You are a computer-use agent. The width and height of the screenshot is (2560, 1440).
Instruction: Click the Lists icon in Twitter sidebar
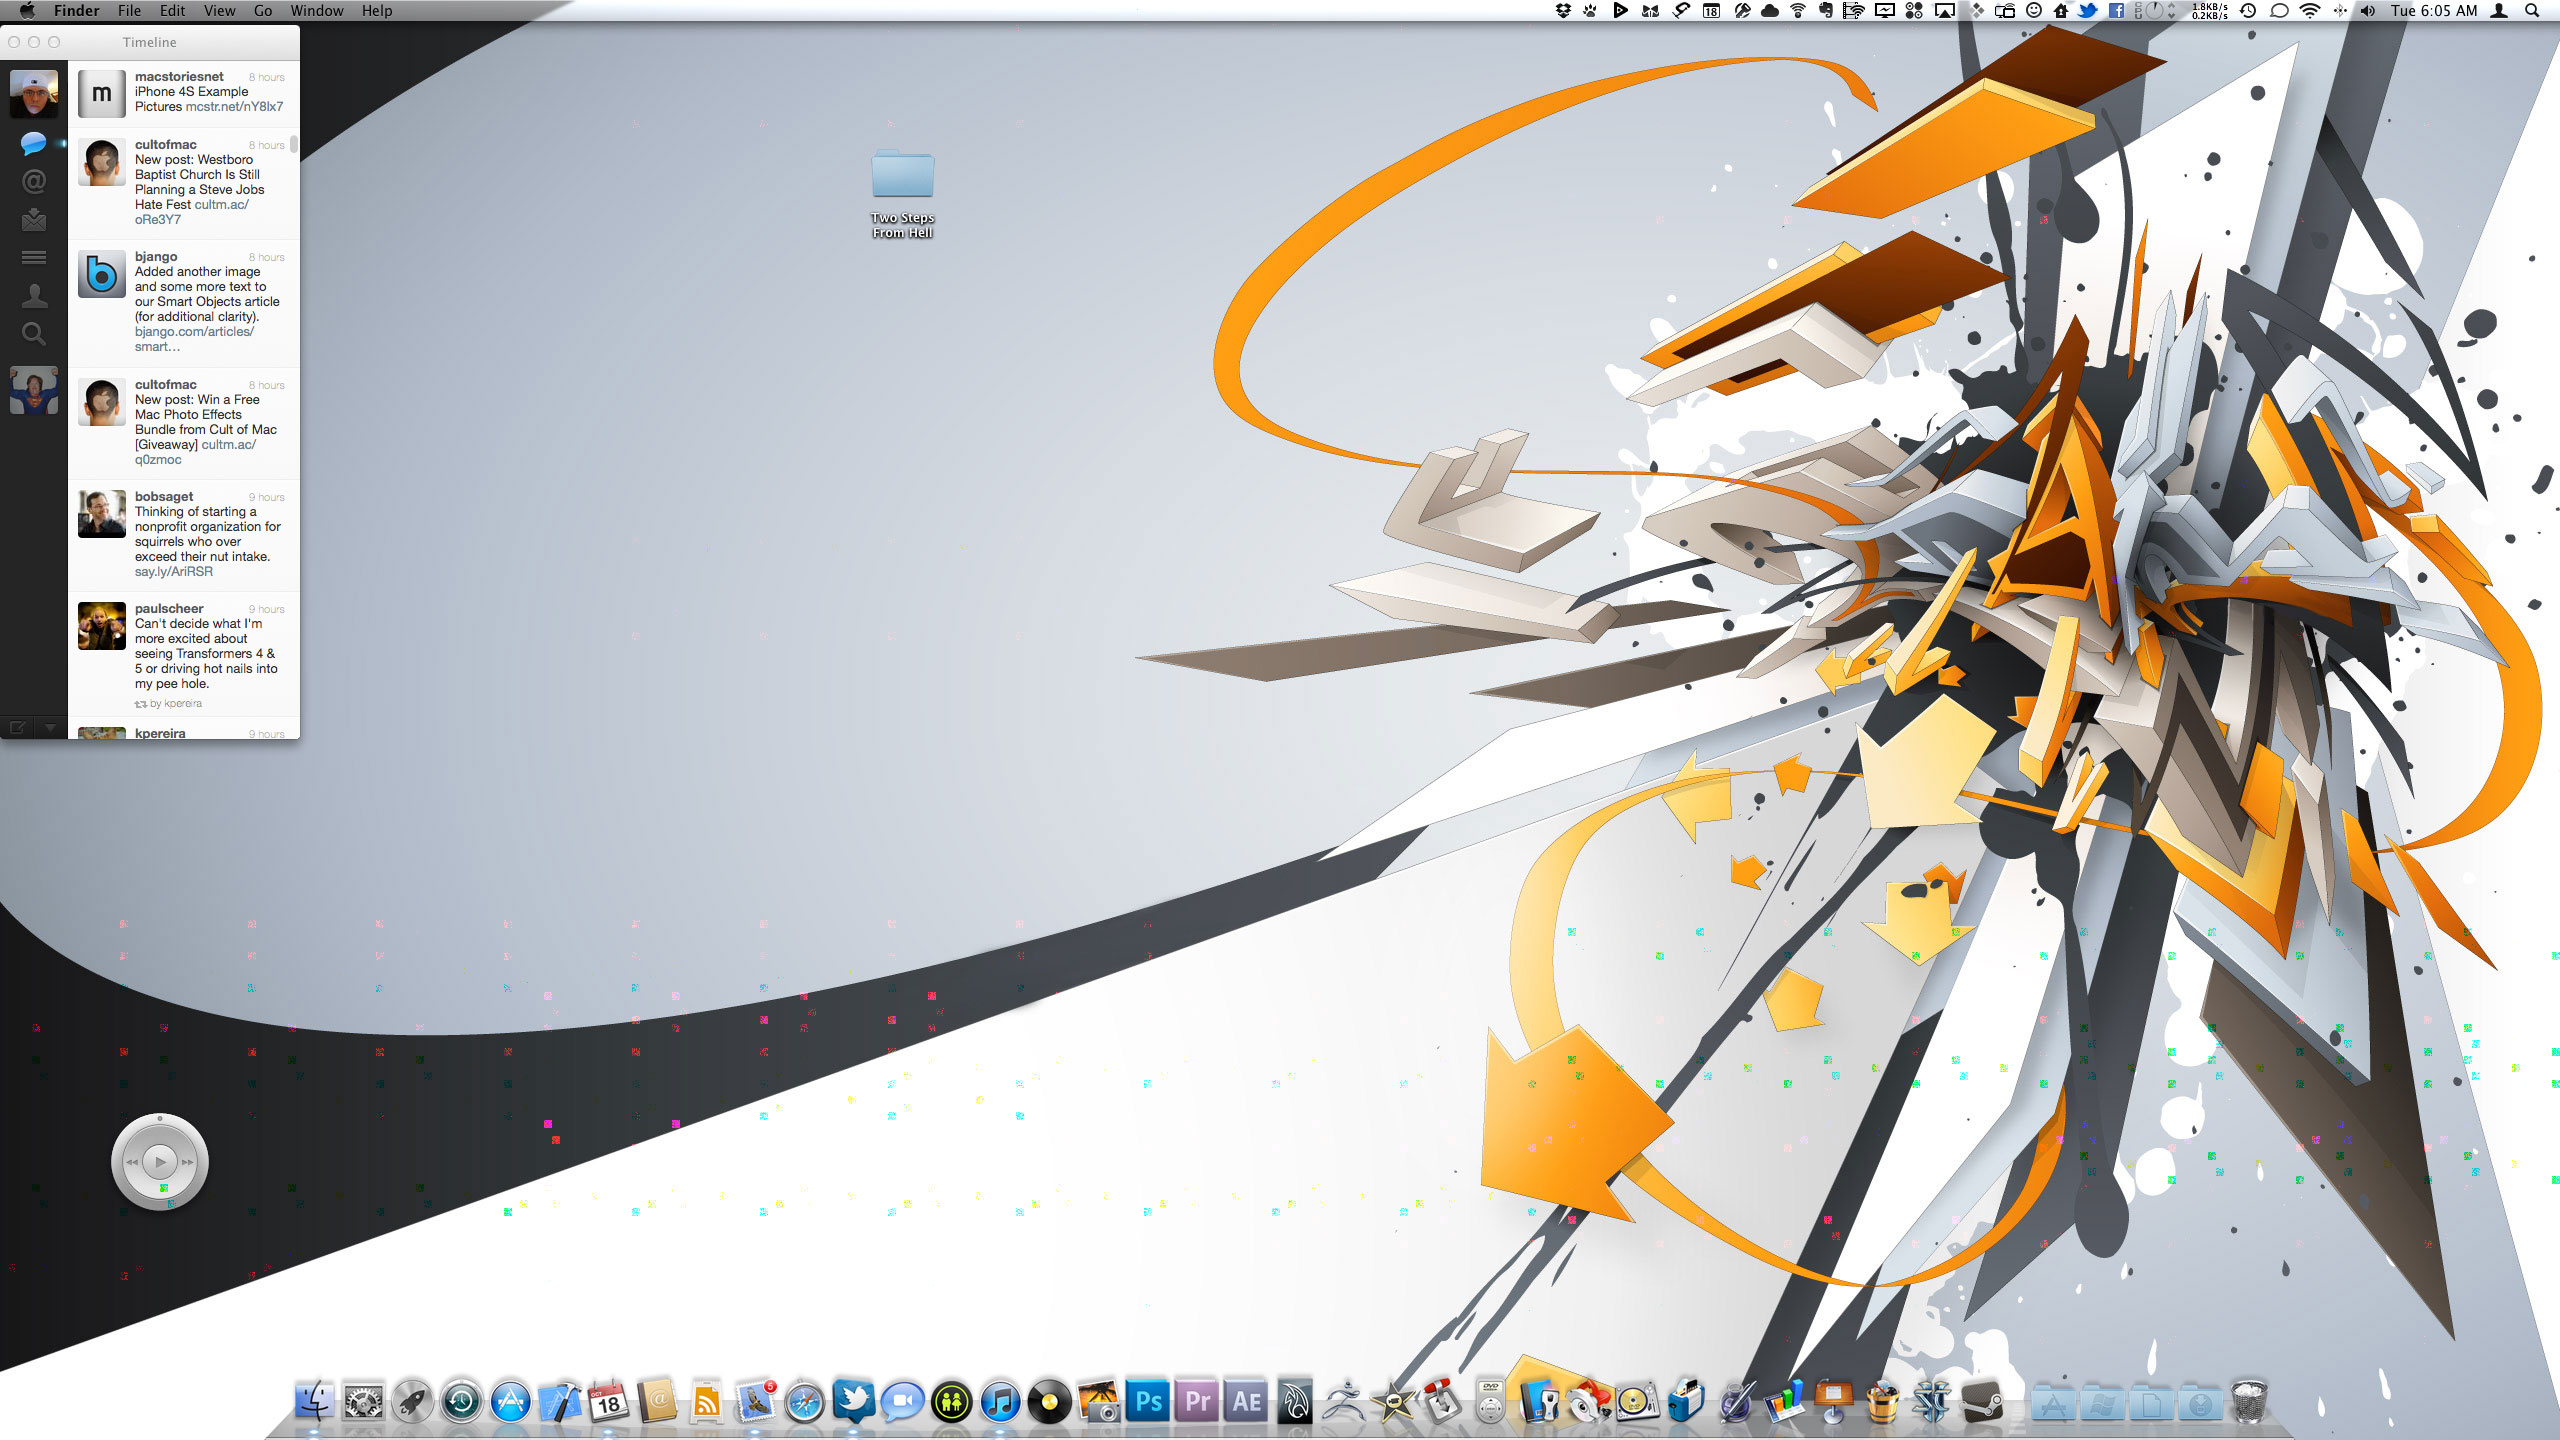click(33, 257)
